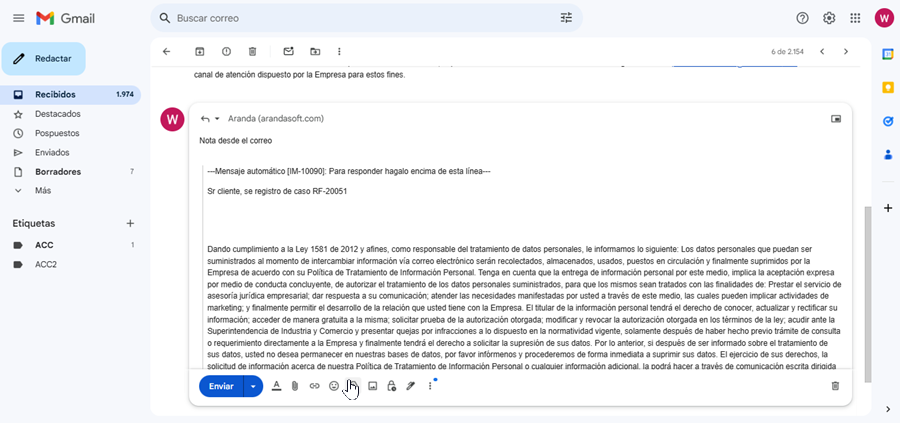The image size is (900, 423).
Task: Click the Redactar compose button
Action: click(x=44, y=58)
